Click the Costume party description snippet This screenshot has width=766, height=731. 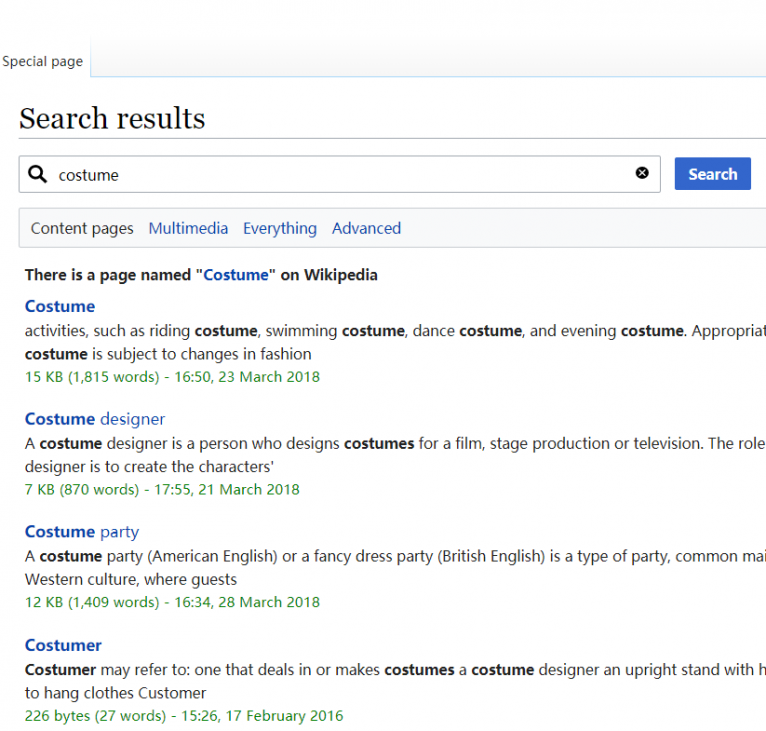pyautogui.click(x=390, y=567)
